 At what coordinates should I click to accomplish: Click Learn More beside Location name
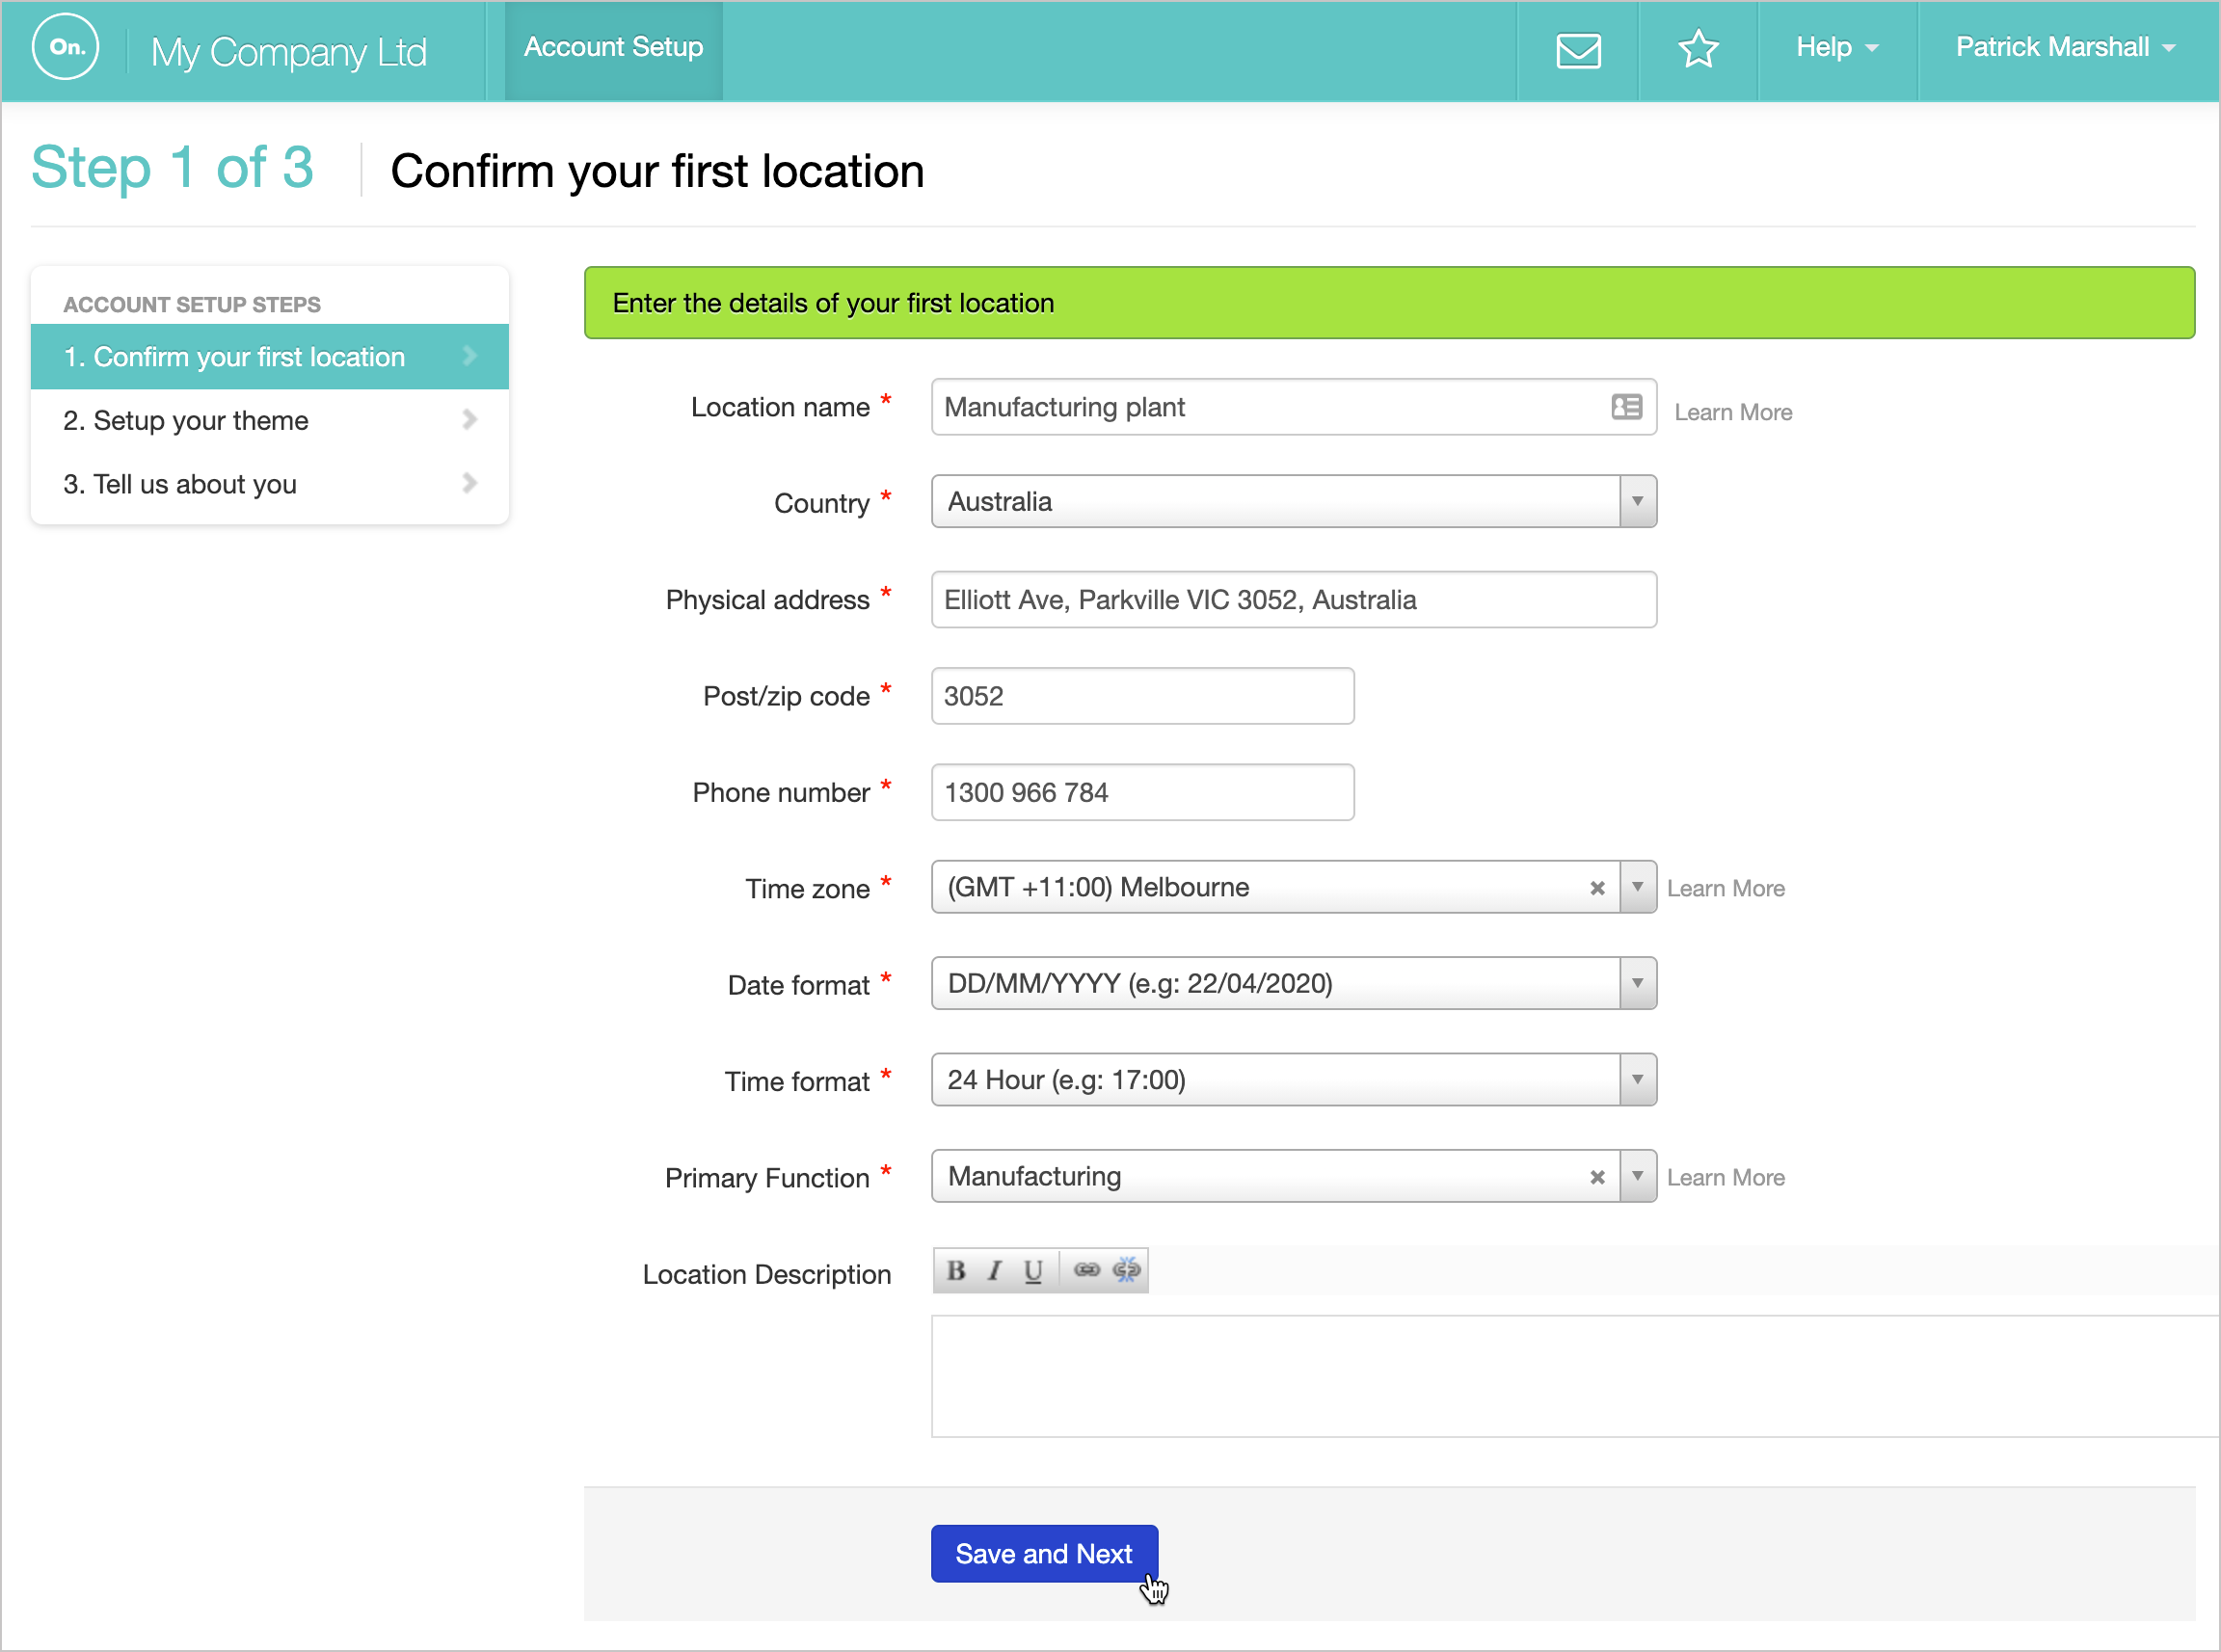(x=1732, y=412)
